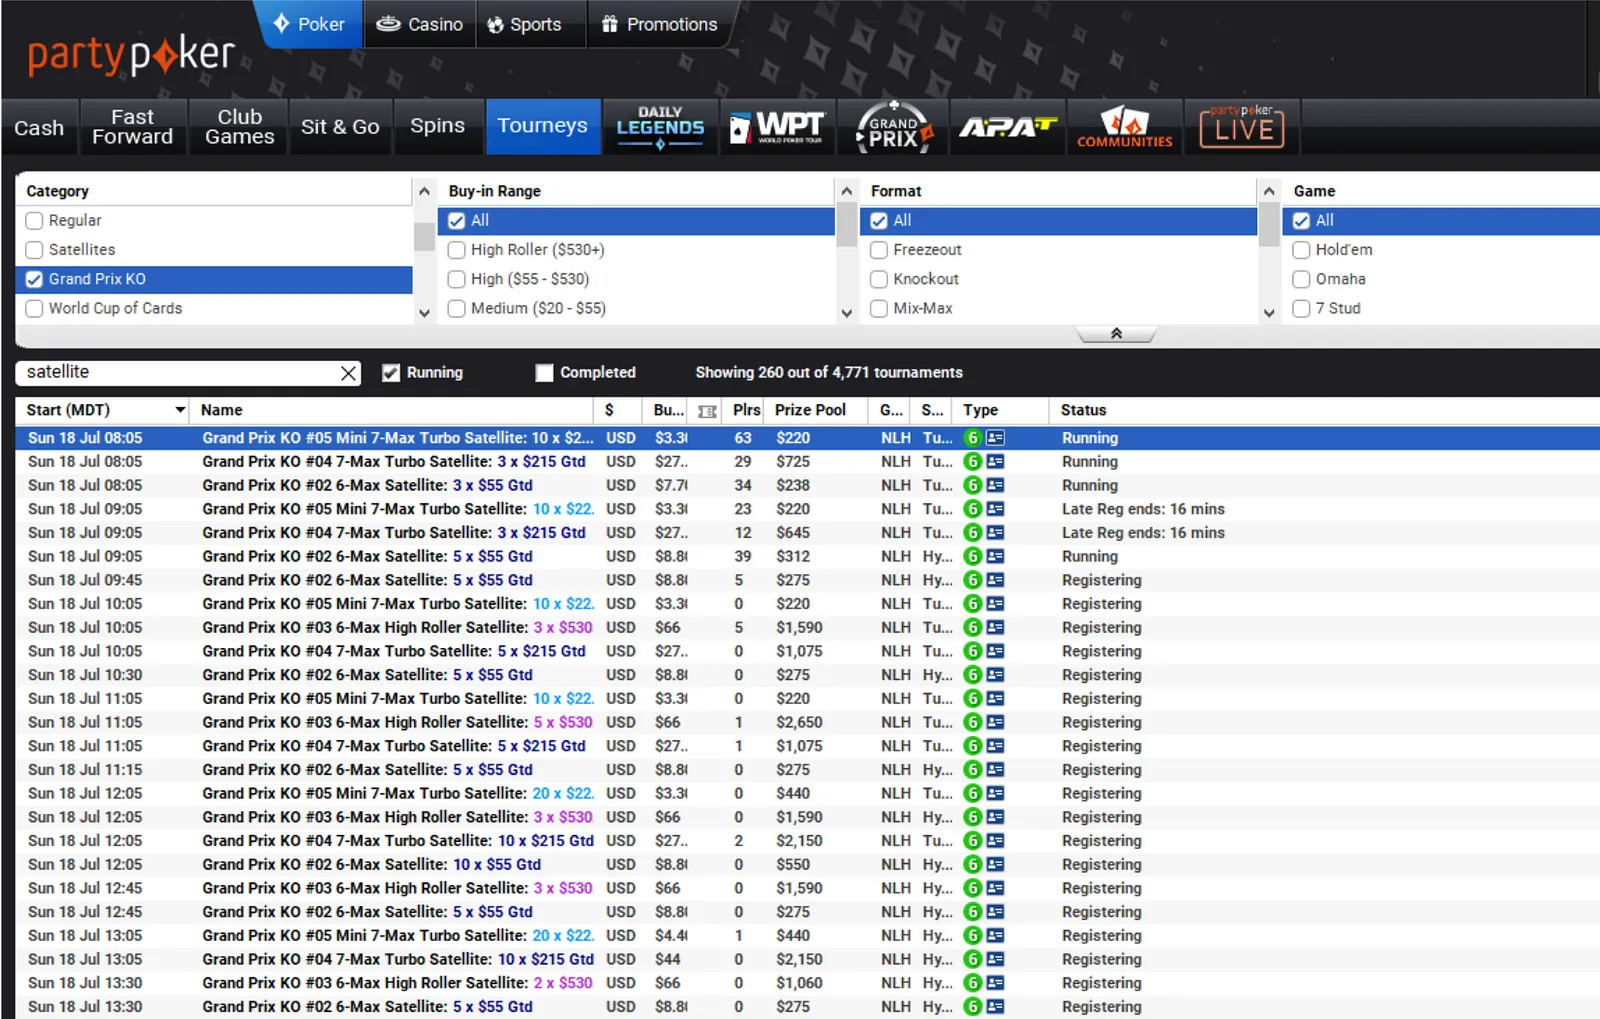Switch to the Sit & Go tab
The height and width of the screenshot is (1019, 1600).
pos(340,127)
